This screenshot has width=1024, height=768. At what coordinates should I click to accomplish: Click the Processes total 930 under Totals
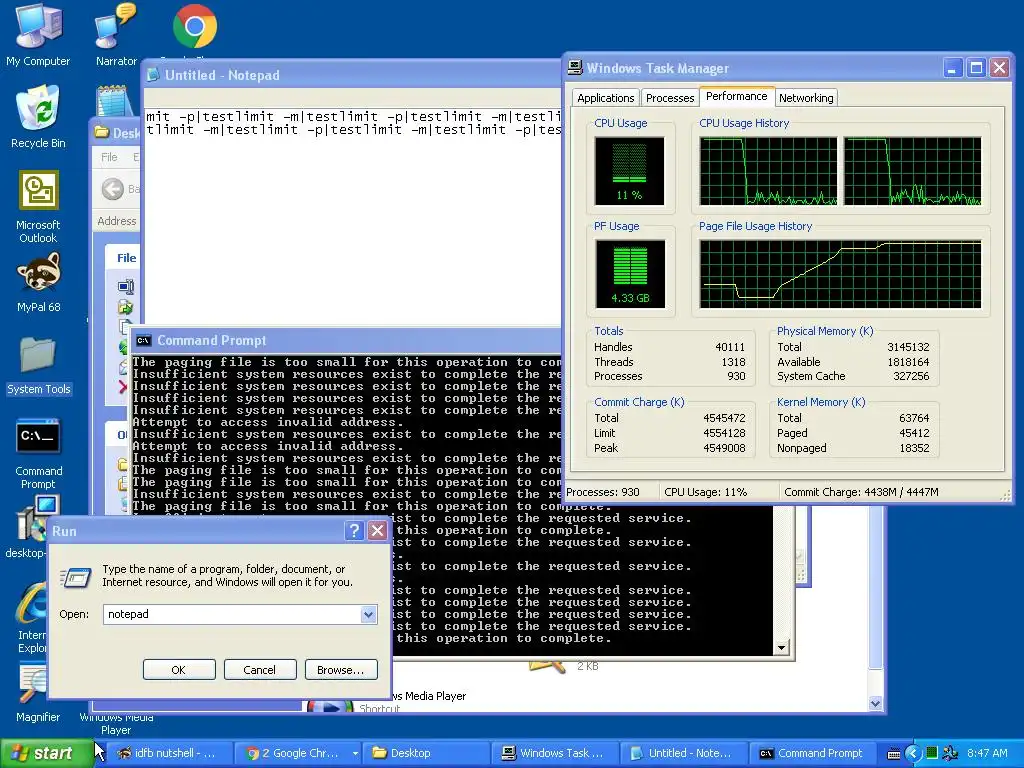coord(736,376)
